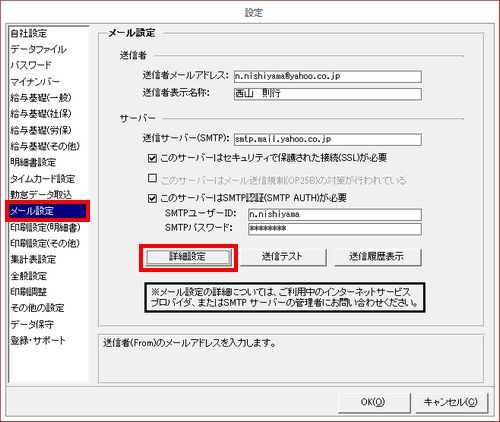
Task: Open the 詳細設定 button
Action: coord(188,257)
